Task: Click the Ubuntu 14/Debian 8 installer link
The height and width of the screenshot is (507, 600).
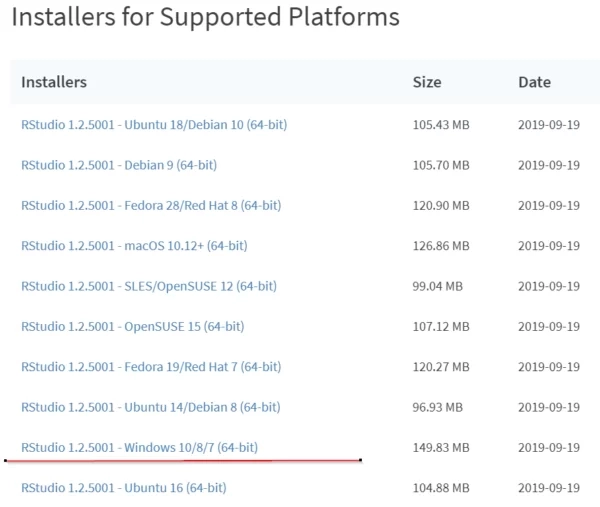Action: [x=150, y=406]
